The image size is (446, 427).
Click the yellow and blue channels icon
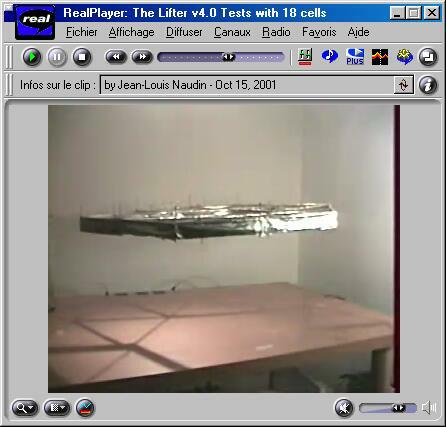405,57
